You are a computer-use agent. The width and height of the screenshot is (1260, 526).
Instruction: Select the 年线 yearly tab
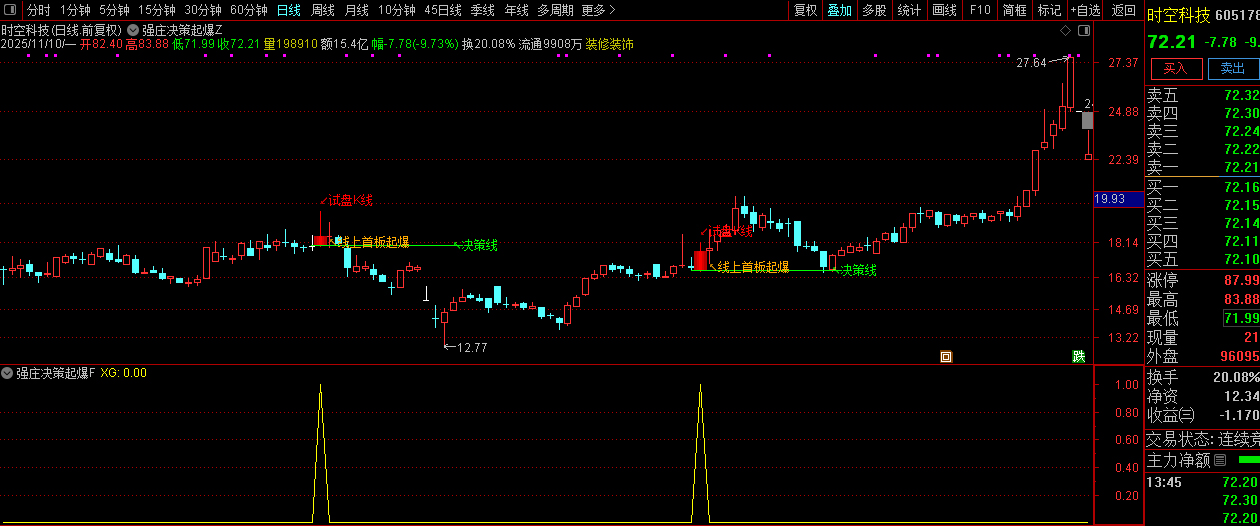[516, 10]
